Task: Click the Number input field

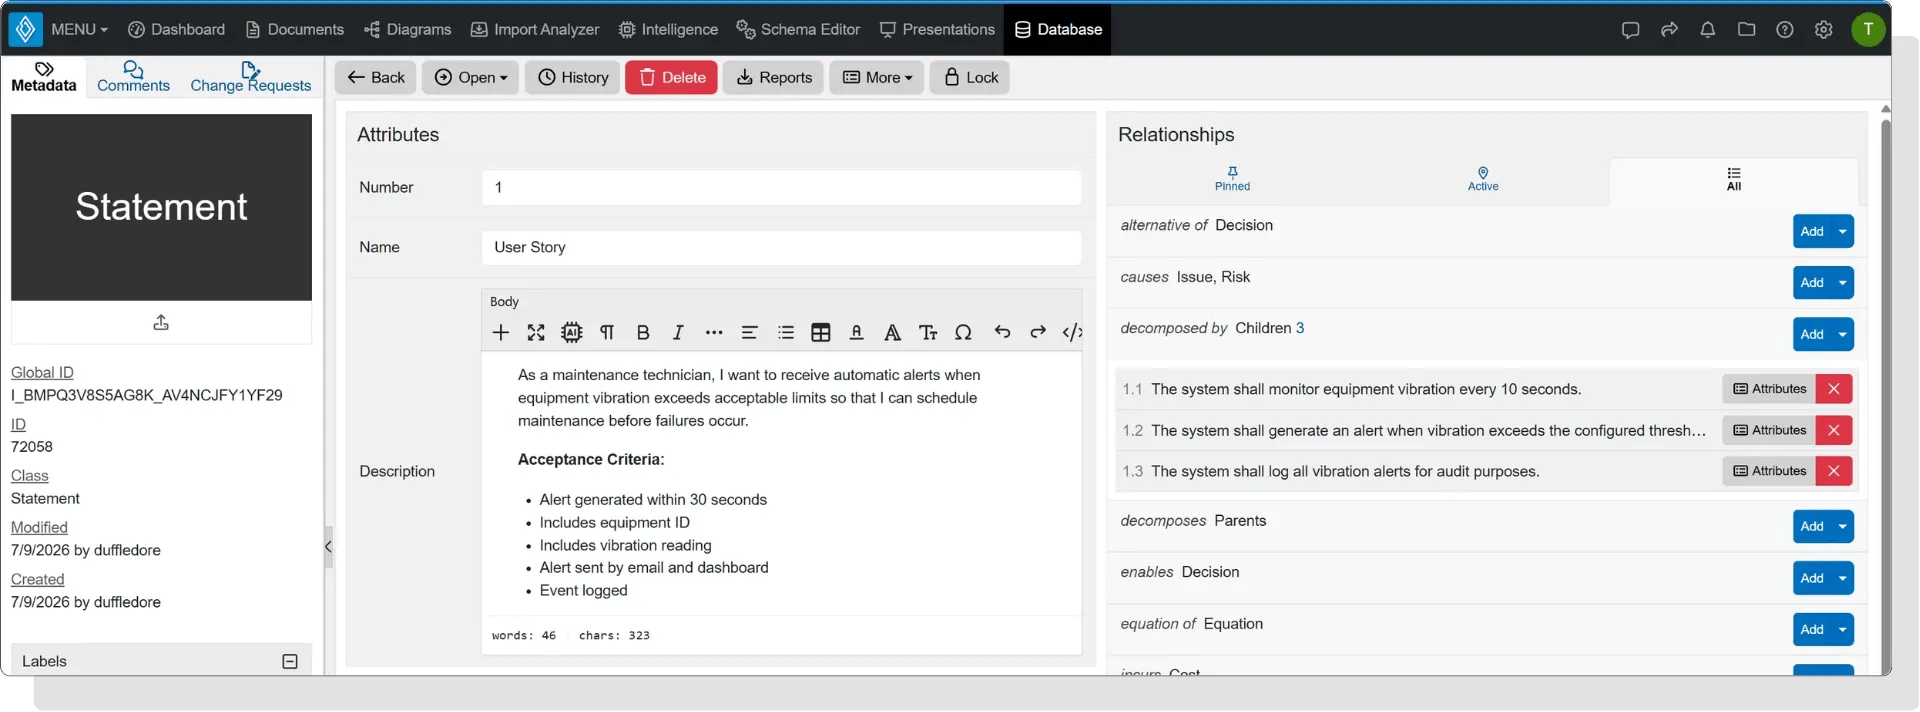Action: tap(781, 188)
